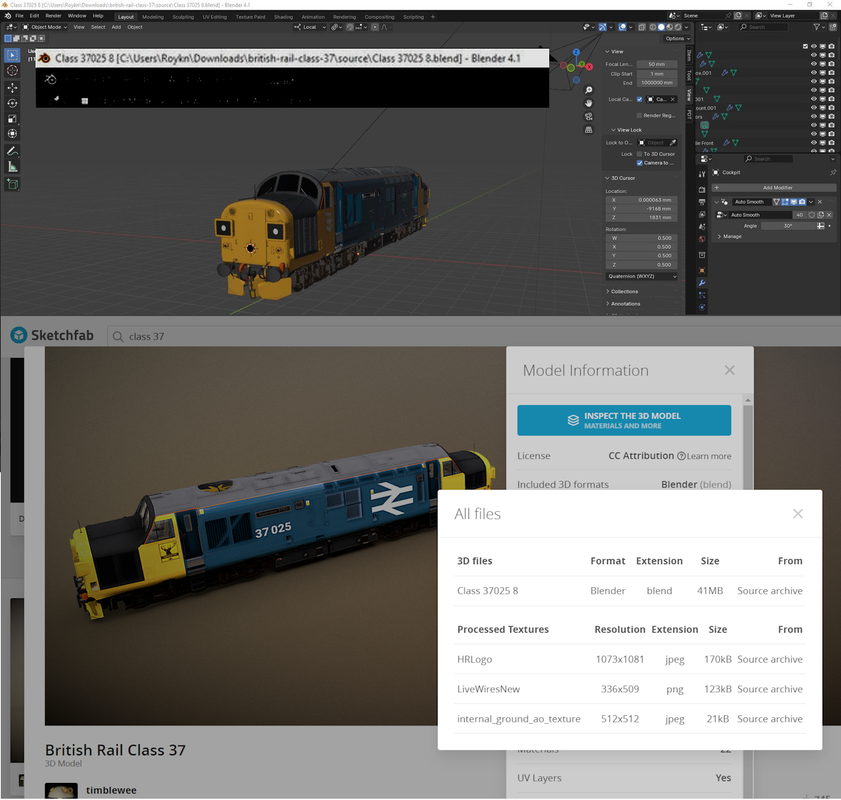Open the Render properties tab icon
This screenshot has width=841, height=800.
(x=702, y=190)
